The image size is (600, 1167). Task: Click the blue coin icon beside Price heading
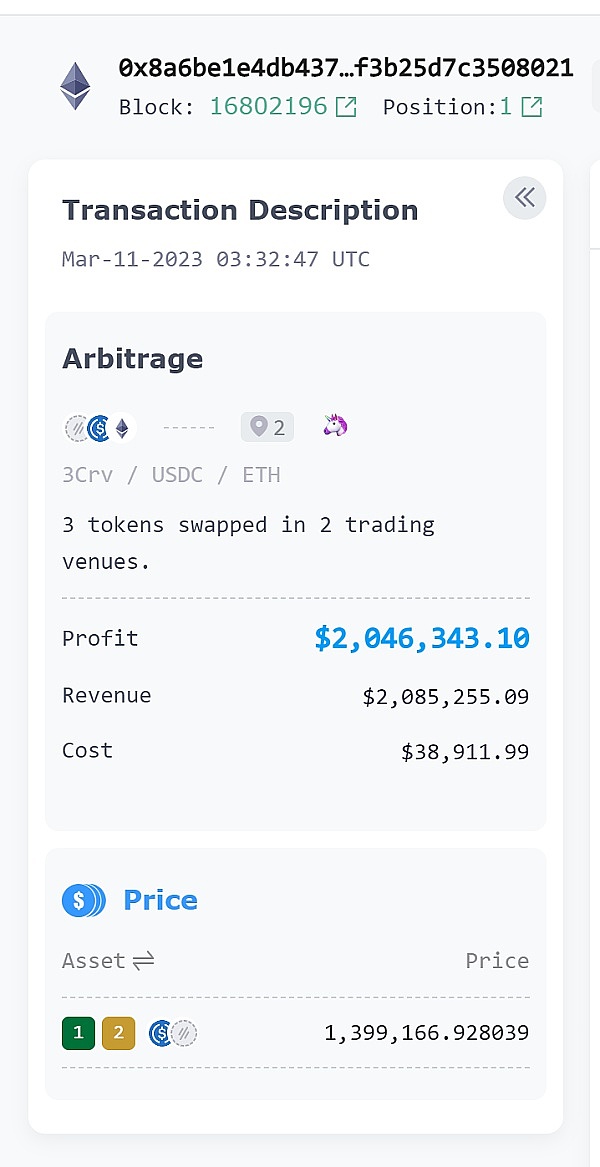83,900
